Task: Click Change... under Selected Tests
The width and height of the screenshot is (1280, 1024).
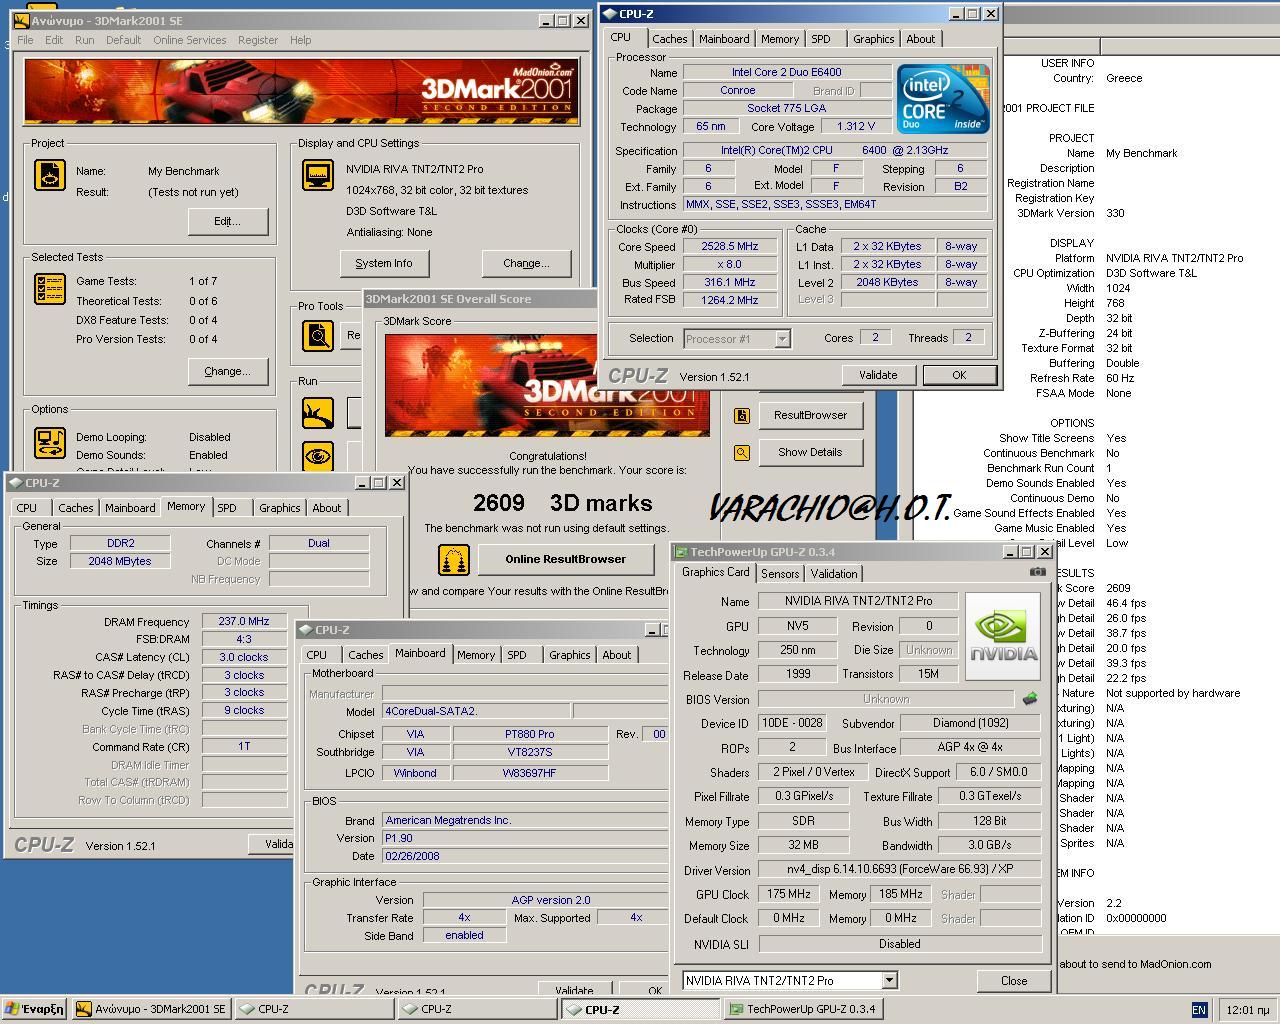Action: tap(228, 371)
